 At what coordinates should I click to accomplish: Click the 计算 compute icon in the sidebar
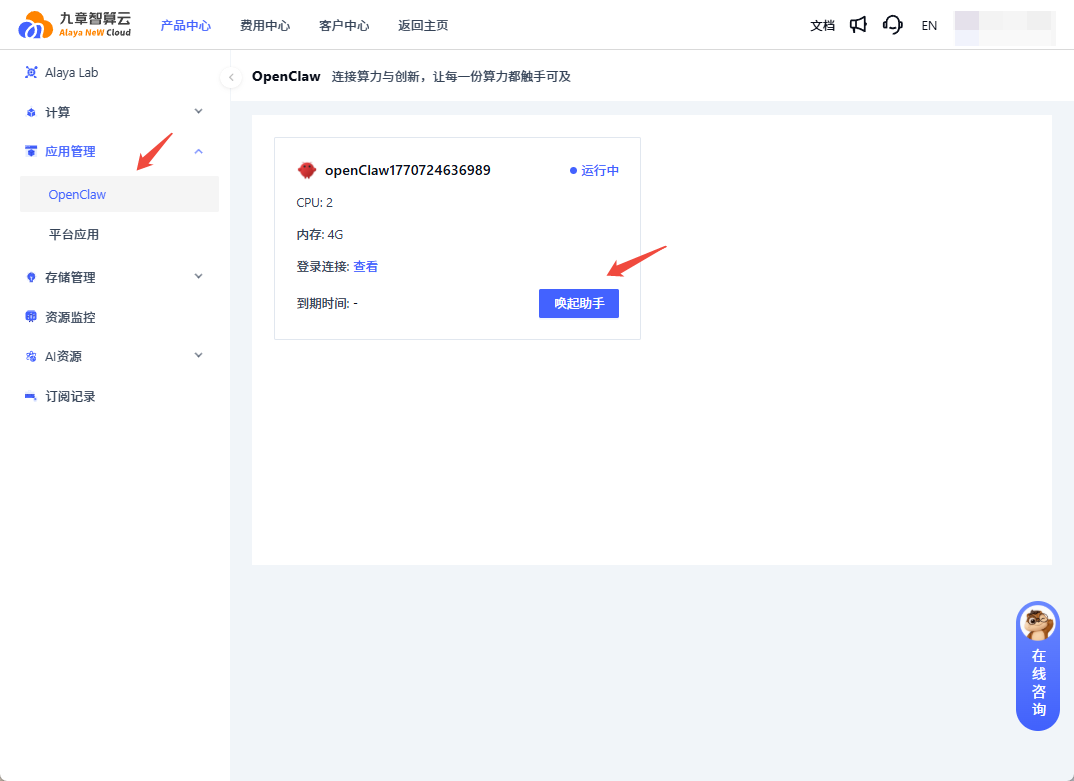pyautogui.click(x=30, y=111)
